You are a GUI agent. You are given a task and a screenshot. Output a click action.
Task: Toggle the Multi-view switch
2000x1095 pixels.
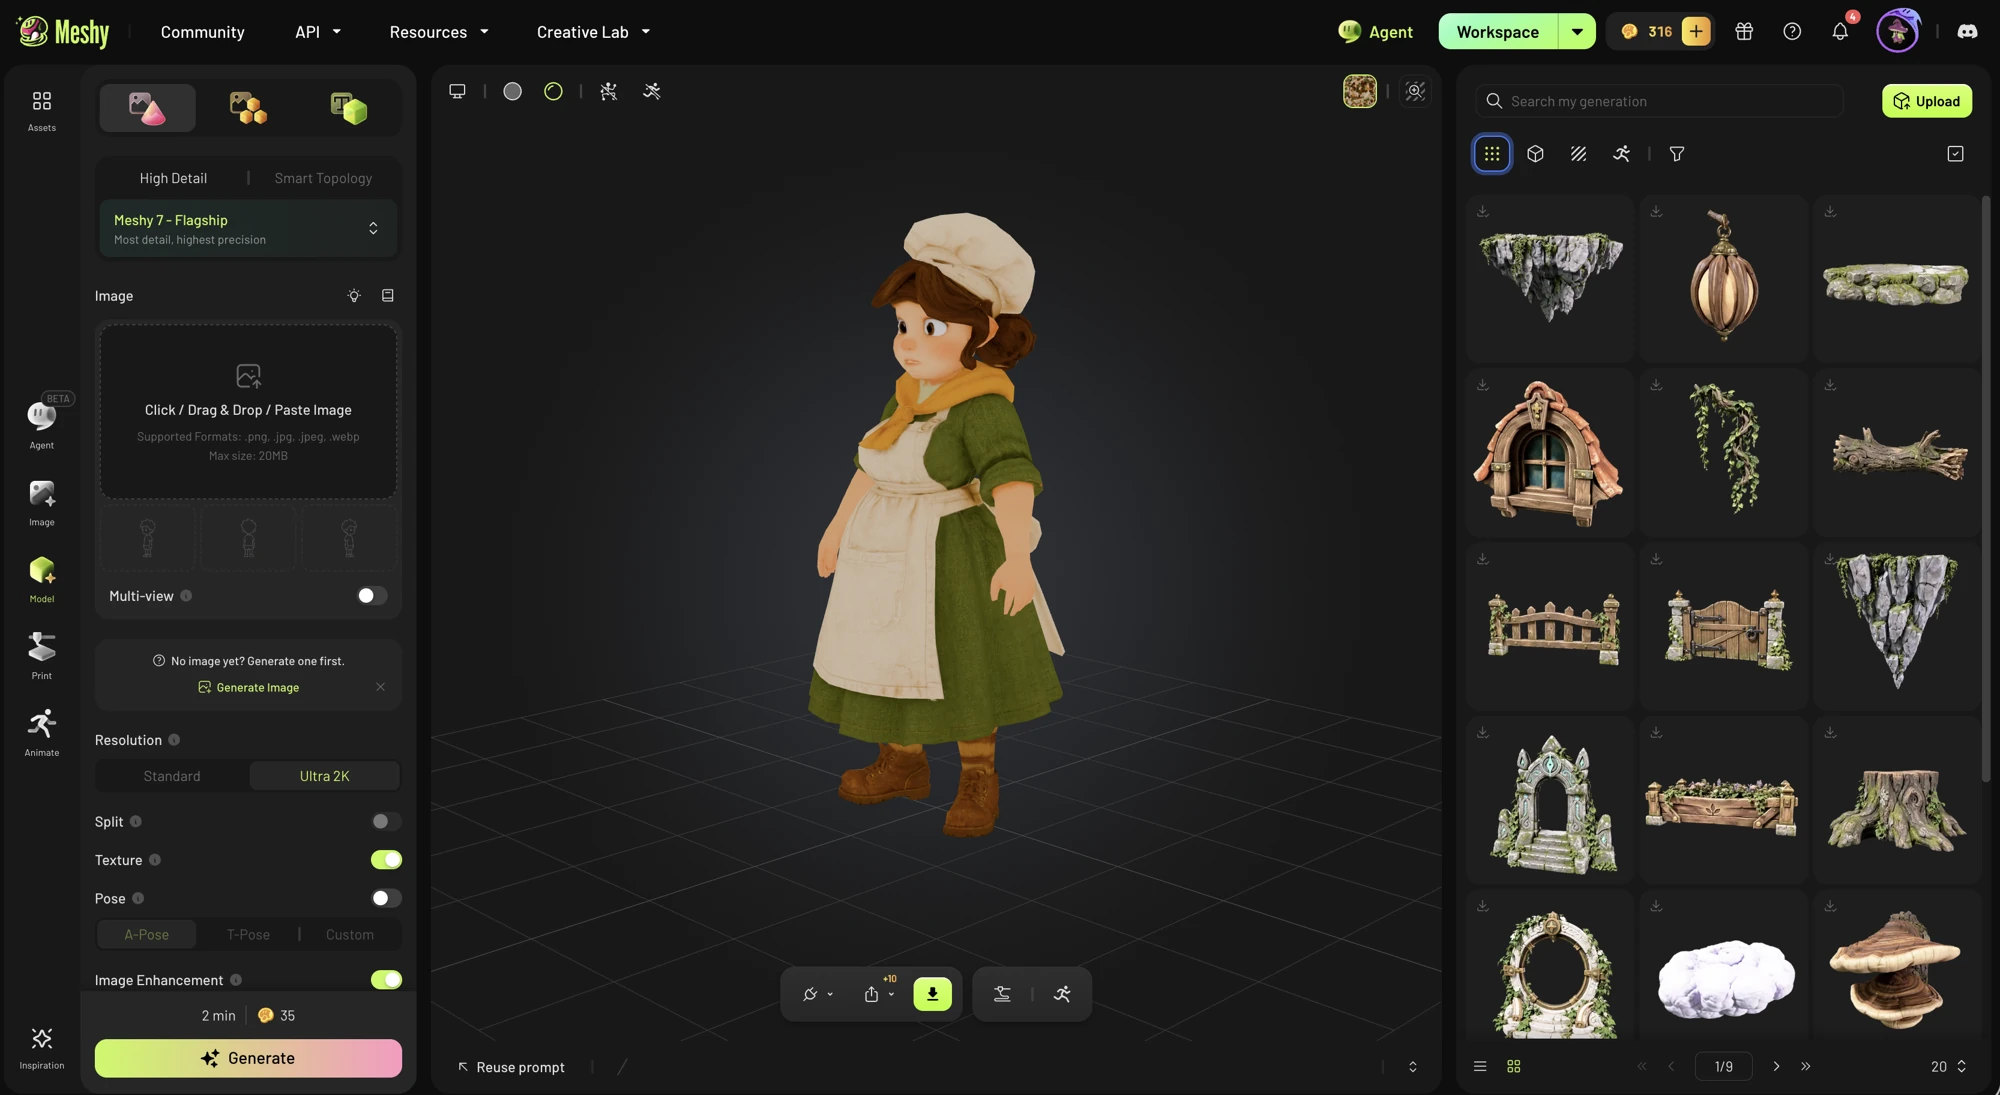click(371, 596)
